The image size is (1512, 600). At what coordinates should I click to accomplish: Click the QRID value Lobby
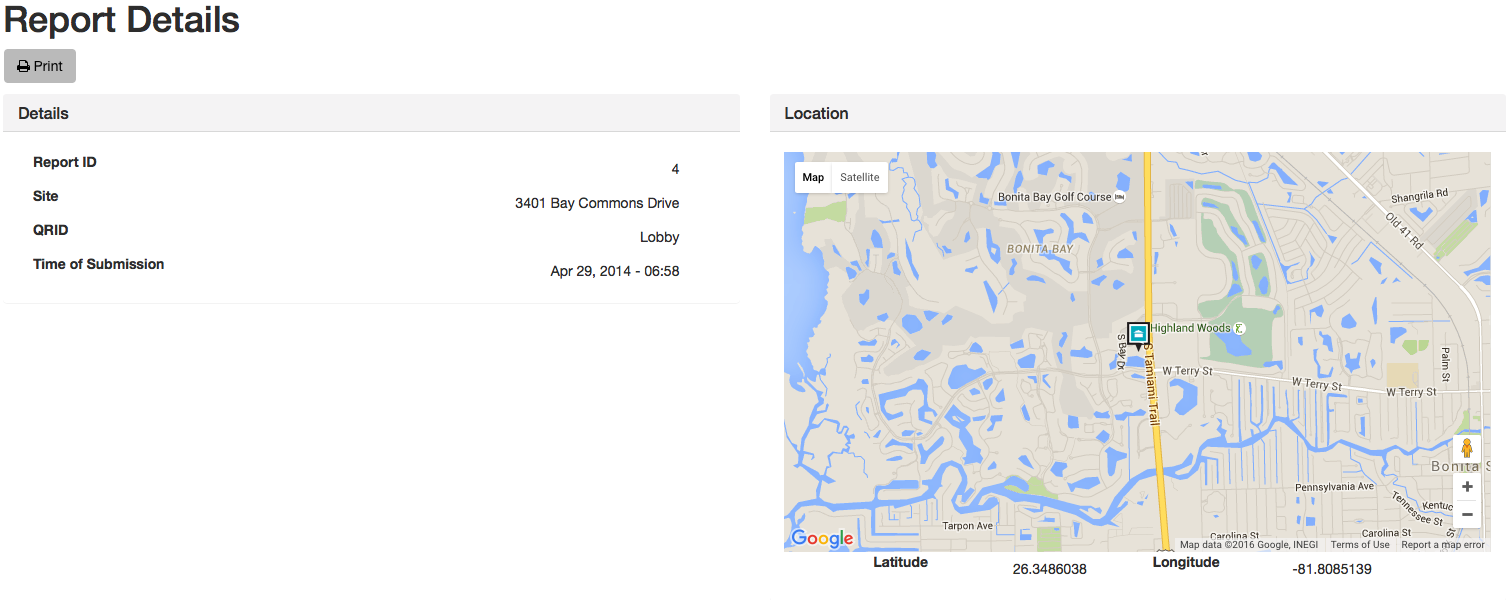click(x=659, y=237)
